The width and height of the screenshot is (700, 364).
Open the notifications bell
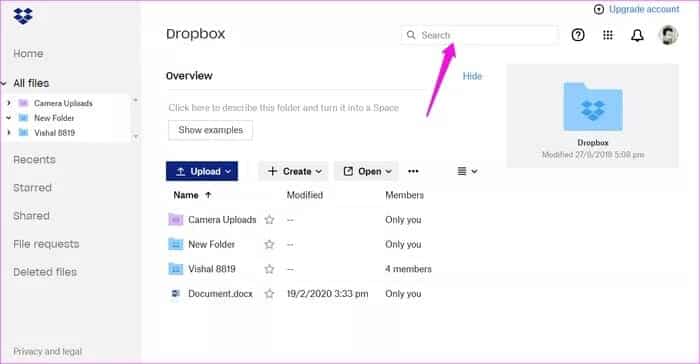[637, 35]
